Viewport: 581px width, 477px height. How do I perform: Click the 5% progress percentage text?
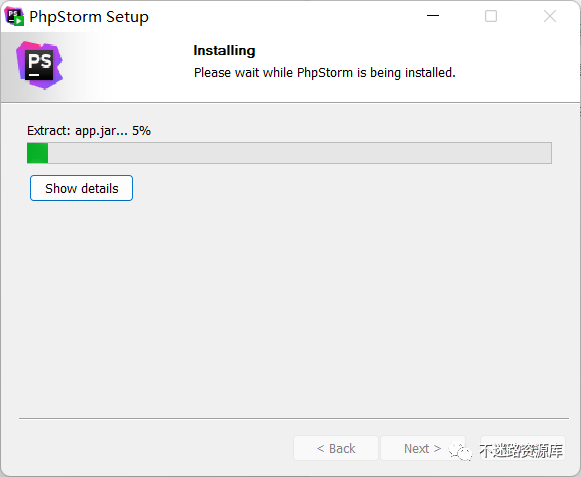(x=142, y=131)
